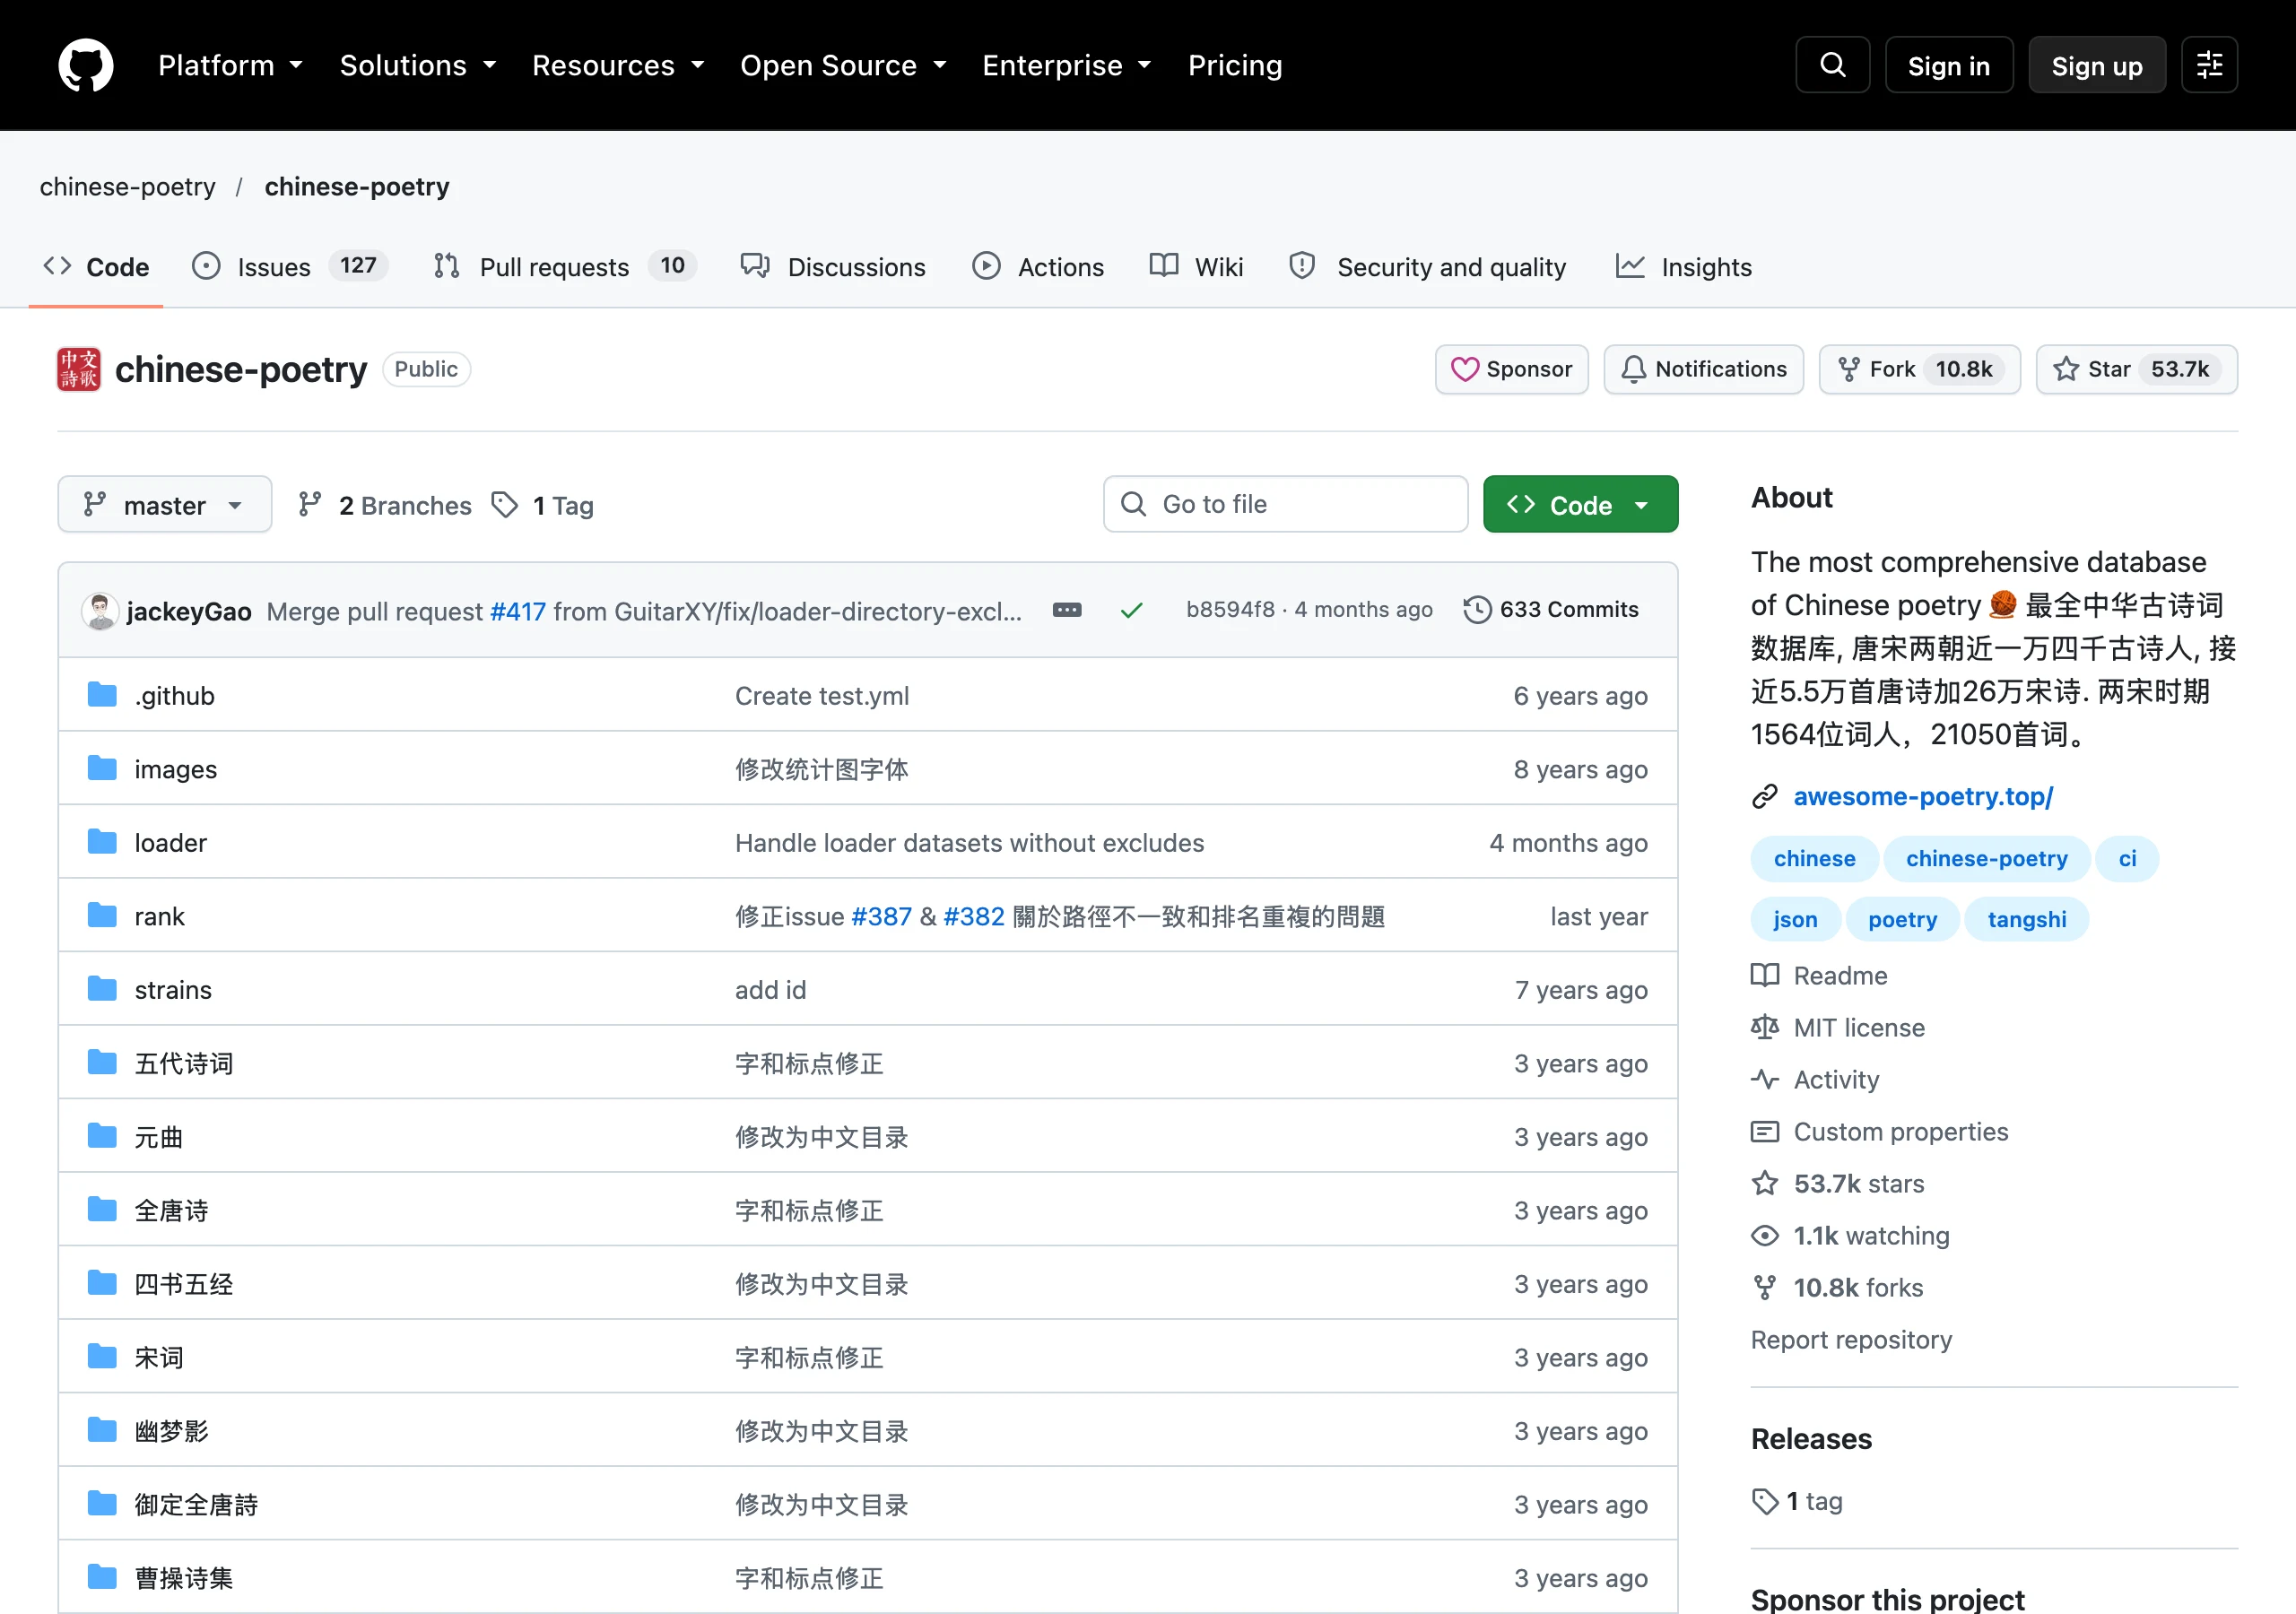Open the Enterprise dropdown
The height and width of the screenshot is (1614, 2296).
coord(1067,65)
